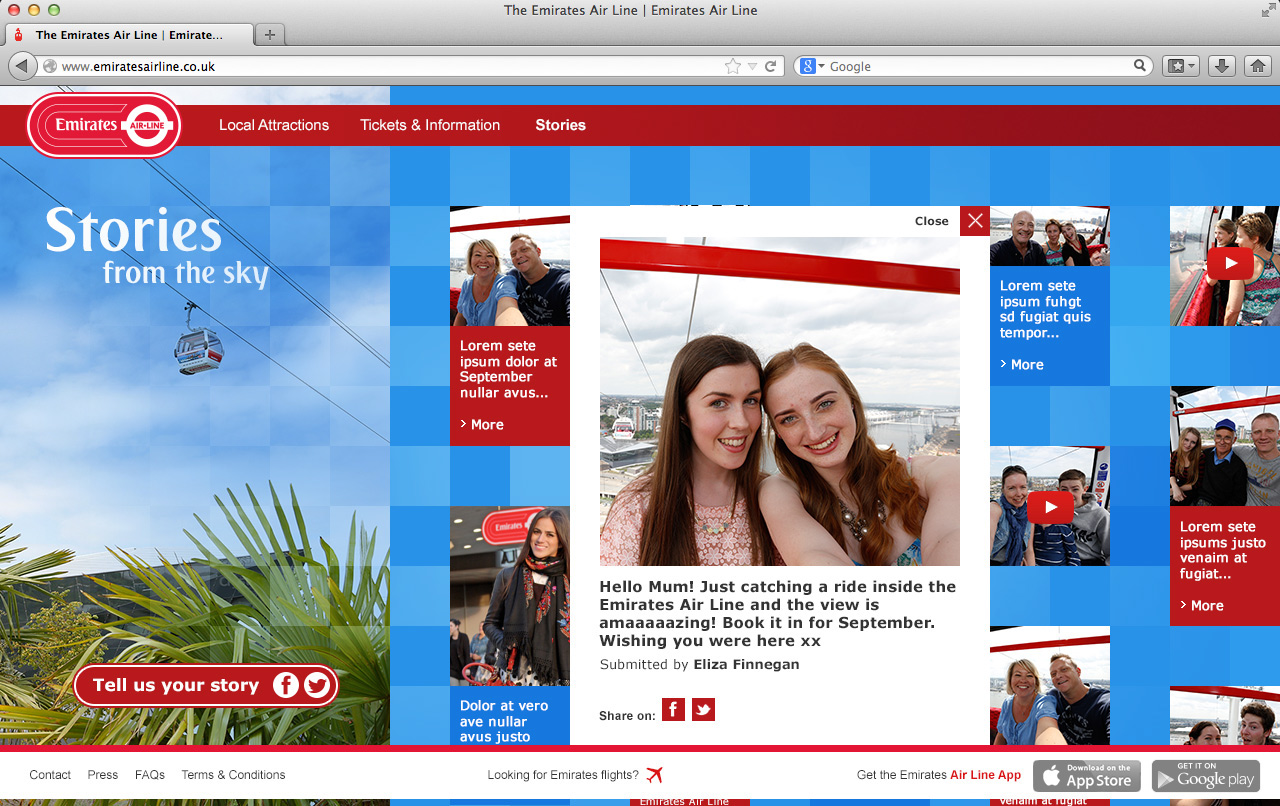Open the bookmarks toolbar button
Screen dimensions: 1280x806
click(x=1181, y=66)
